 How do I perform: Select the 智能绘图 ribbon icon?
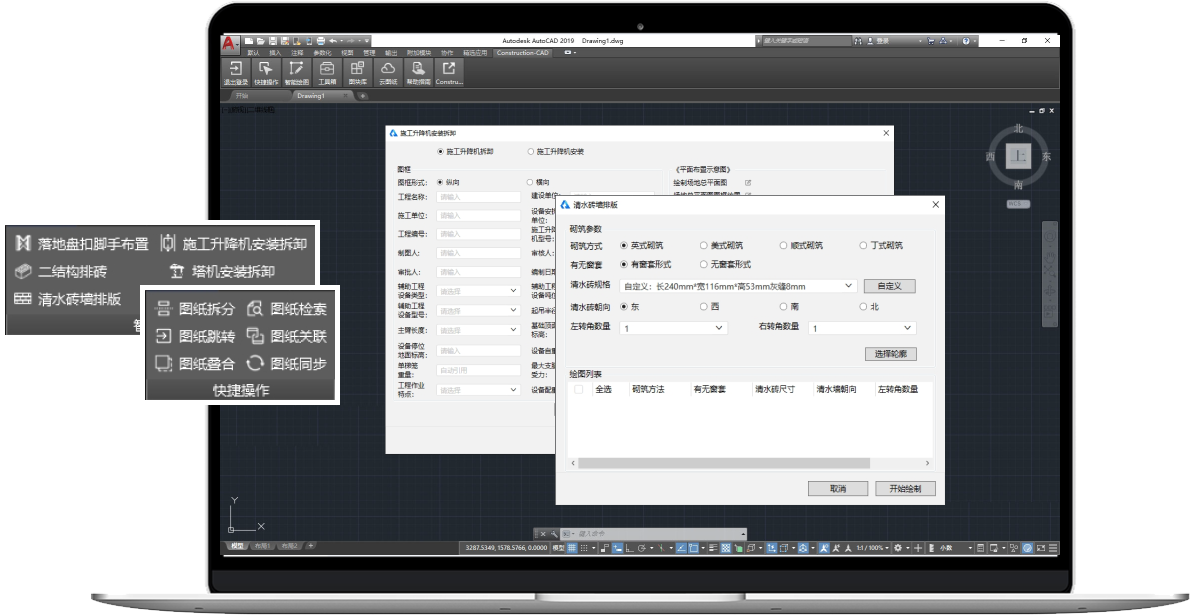click(x=297, y=71)
